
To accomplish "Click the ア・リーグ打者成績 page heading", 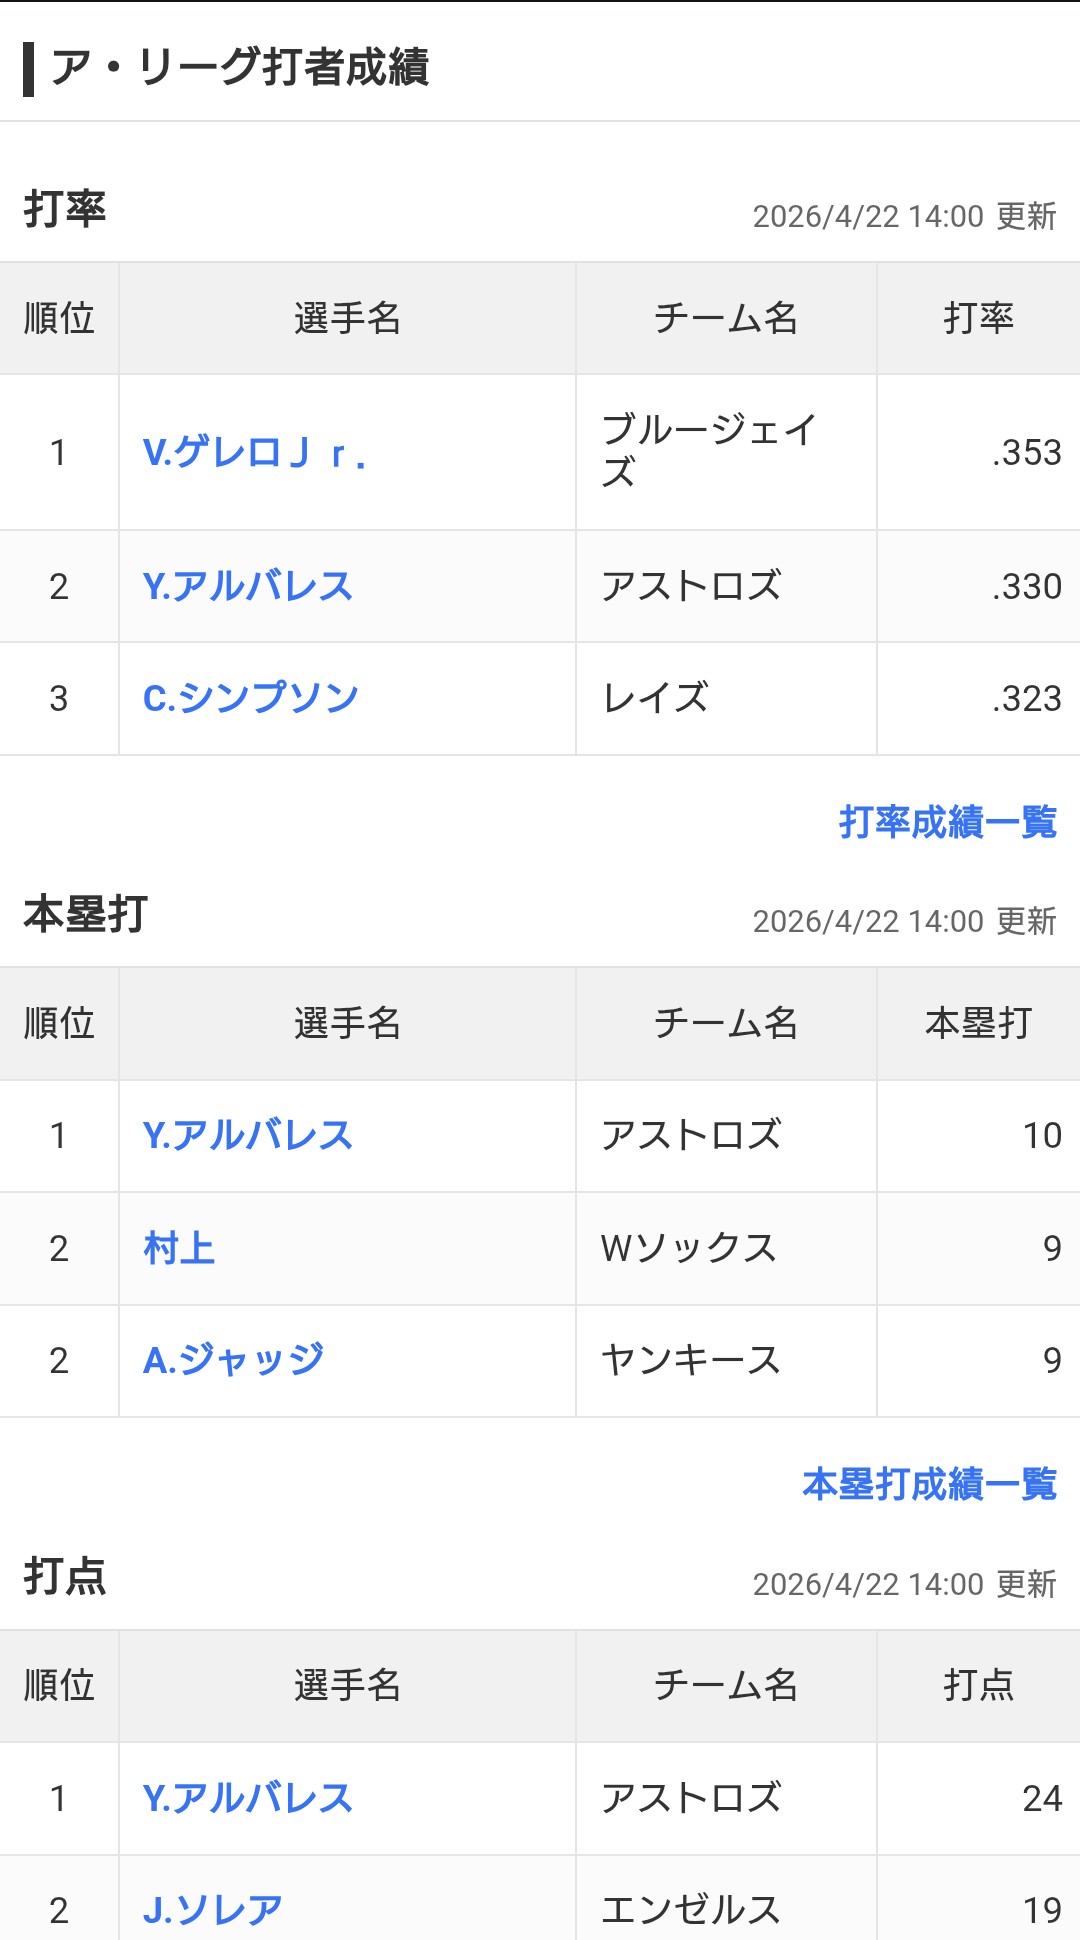I will pos(240,68).
